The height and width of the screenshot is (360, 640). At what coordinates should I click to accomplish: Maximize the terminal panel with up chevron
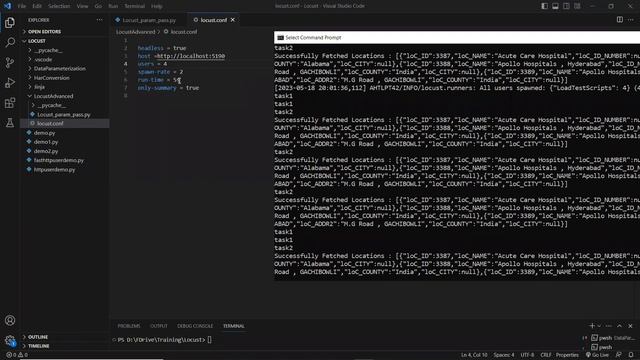click(620, 326)
